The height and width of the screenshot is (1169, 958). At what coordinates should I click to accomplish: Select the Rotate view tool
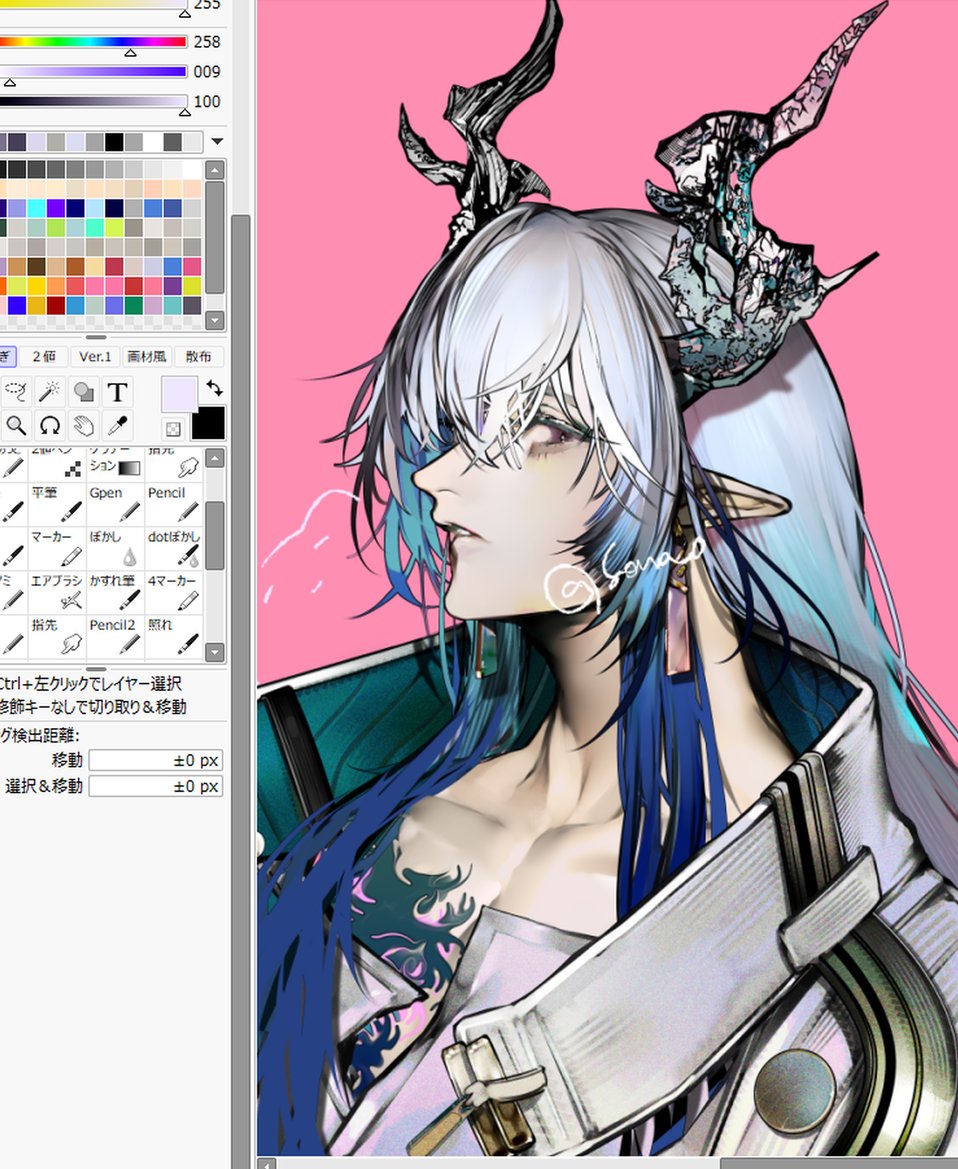[x=49, y=426]
